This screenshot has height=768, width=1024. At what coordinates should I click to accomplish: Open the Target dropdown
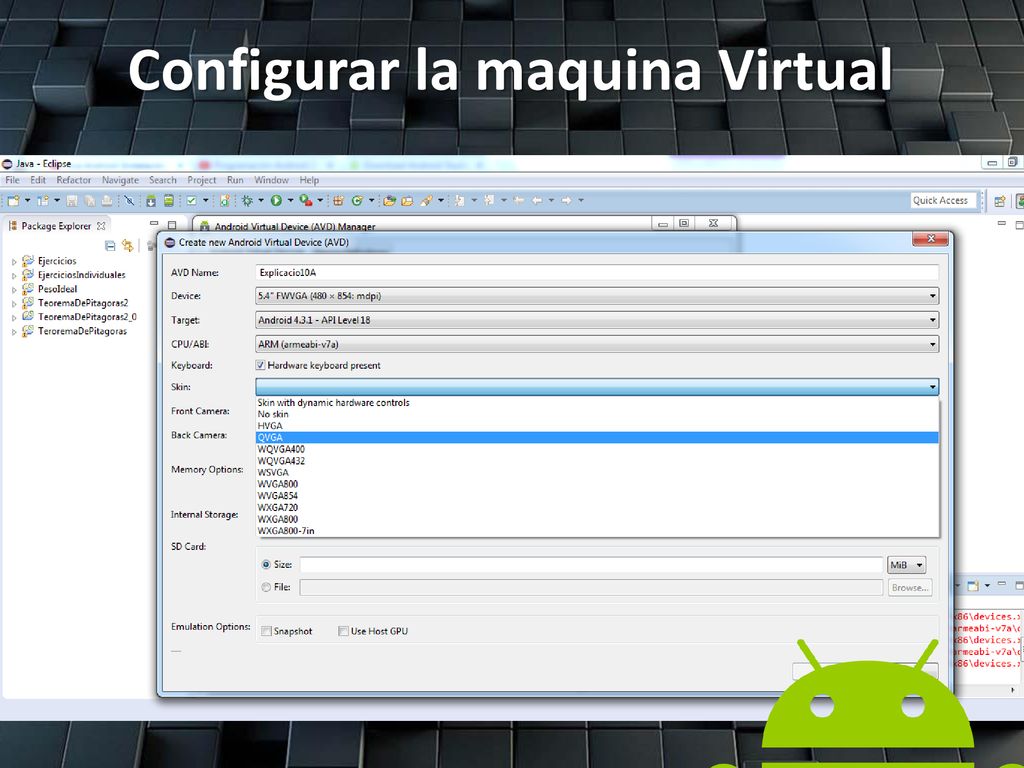pyautogui.click(x=597, y=320)
